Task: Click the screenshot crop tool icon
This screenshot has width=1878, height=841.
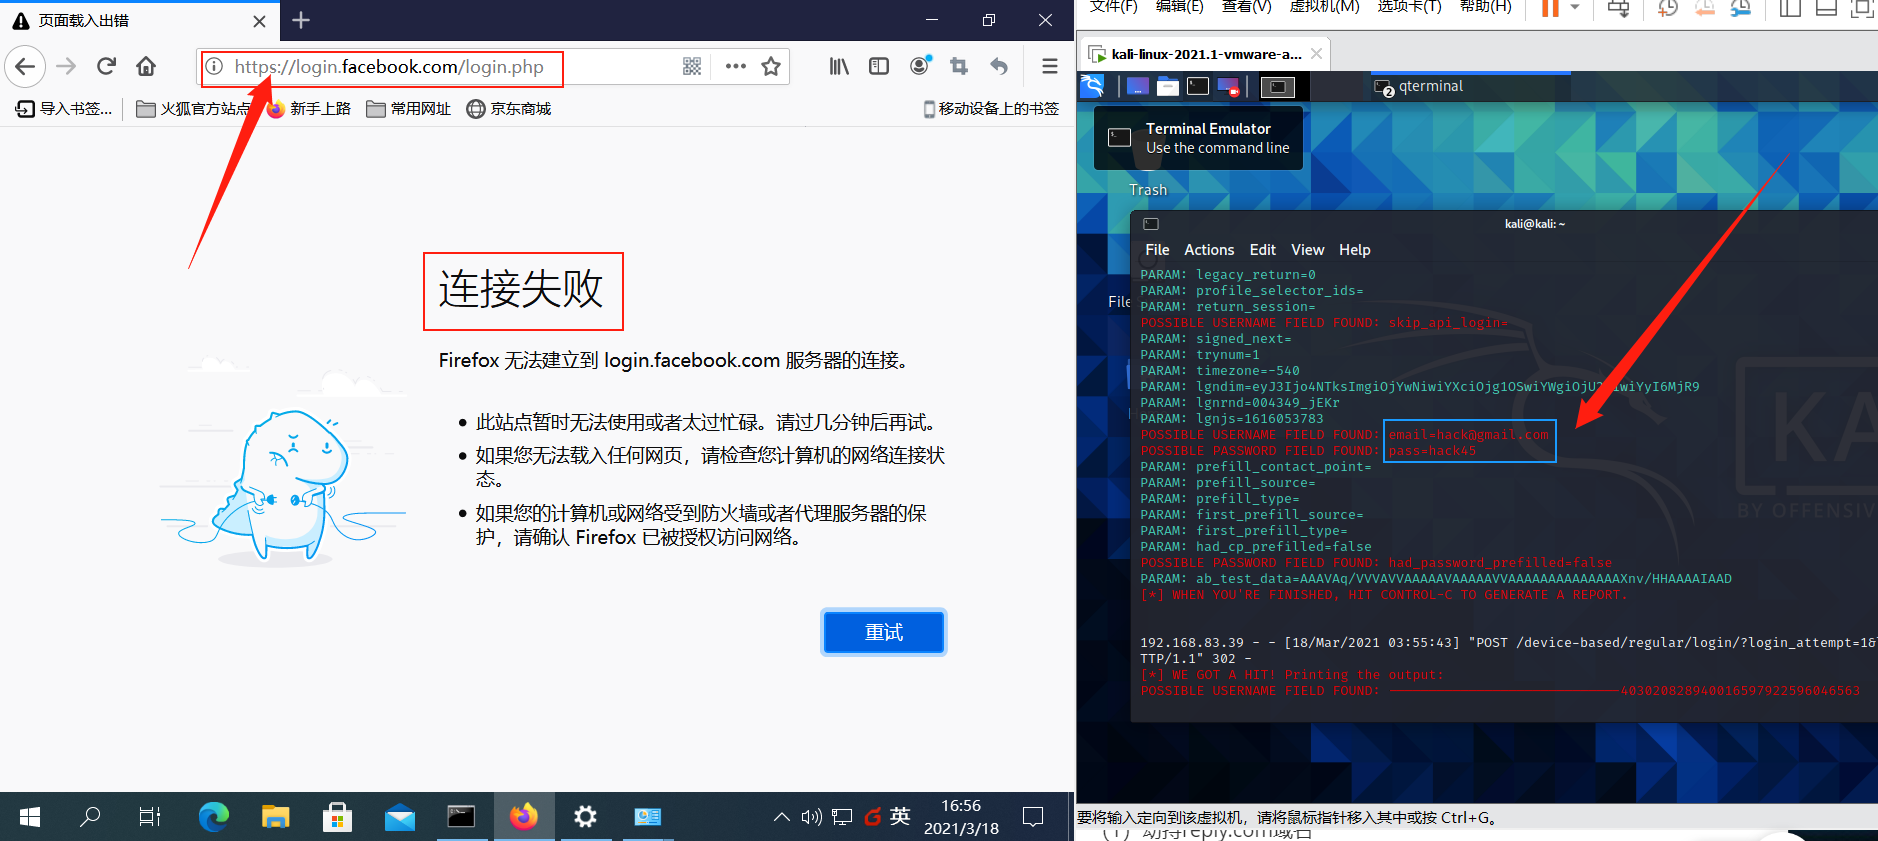Action: pos(959,67)
